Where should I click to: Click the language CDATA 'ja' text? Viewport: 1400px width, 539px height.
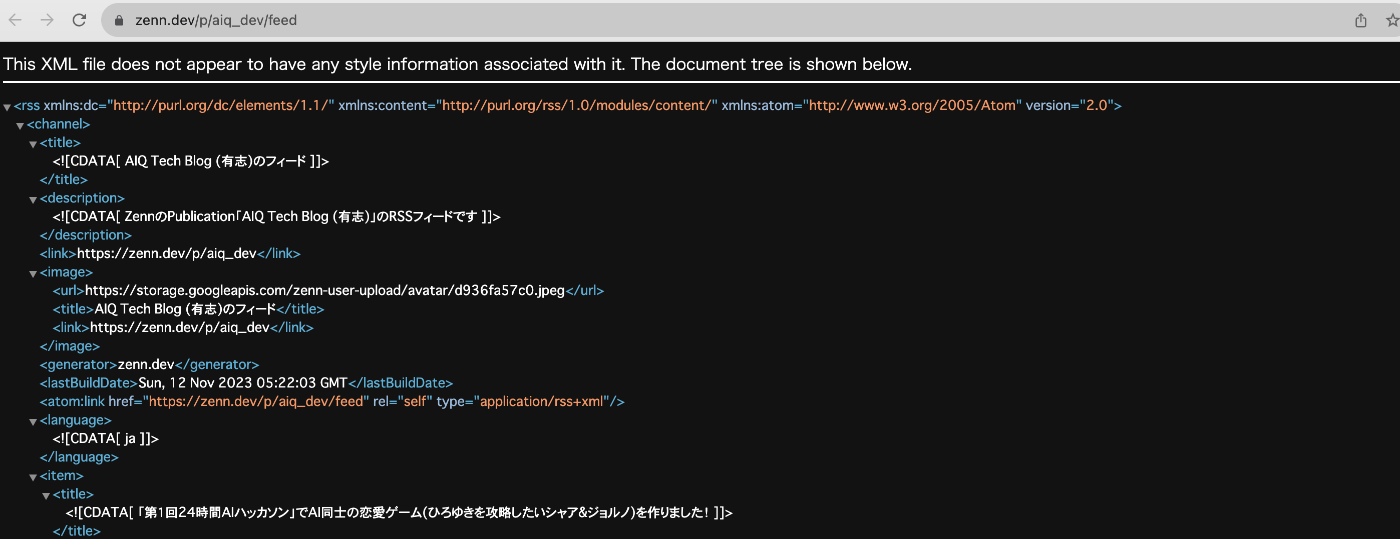(106, 439)
